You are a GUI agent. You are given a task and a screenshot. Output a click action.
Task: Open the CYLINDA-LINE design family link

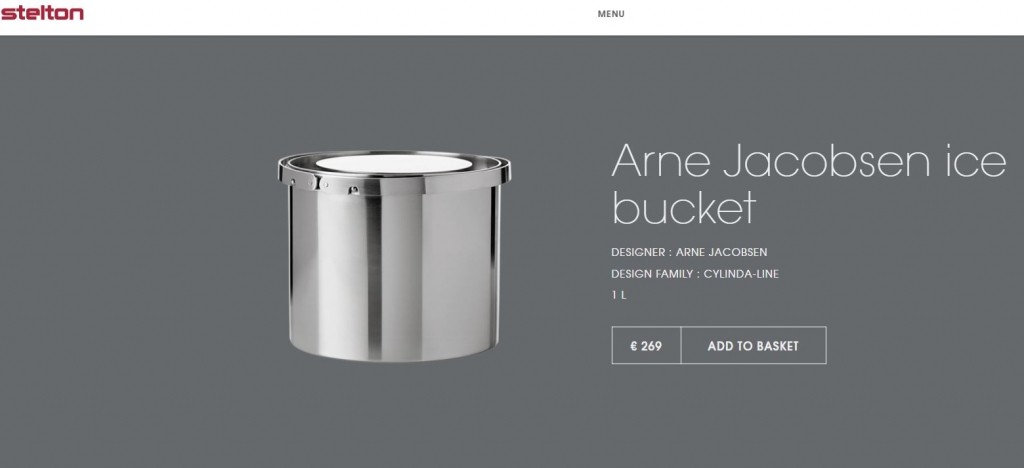[741, 274]
